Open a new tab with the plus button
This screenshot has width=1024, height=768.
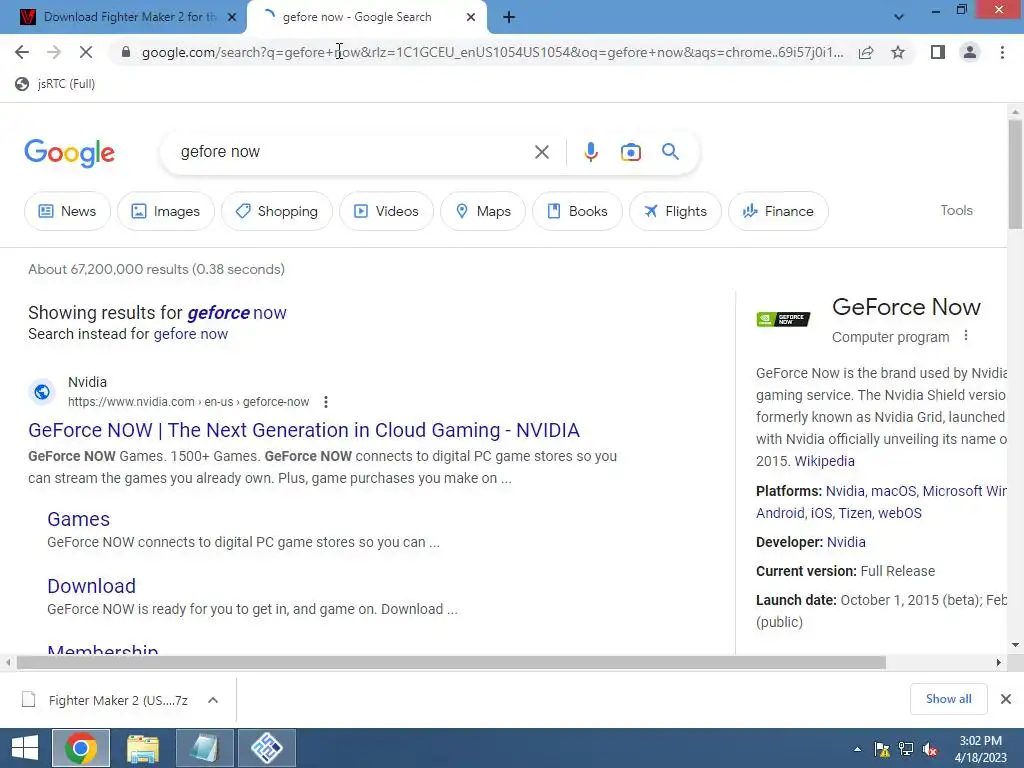pos(509,18)
